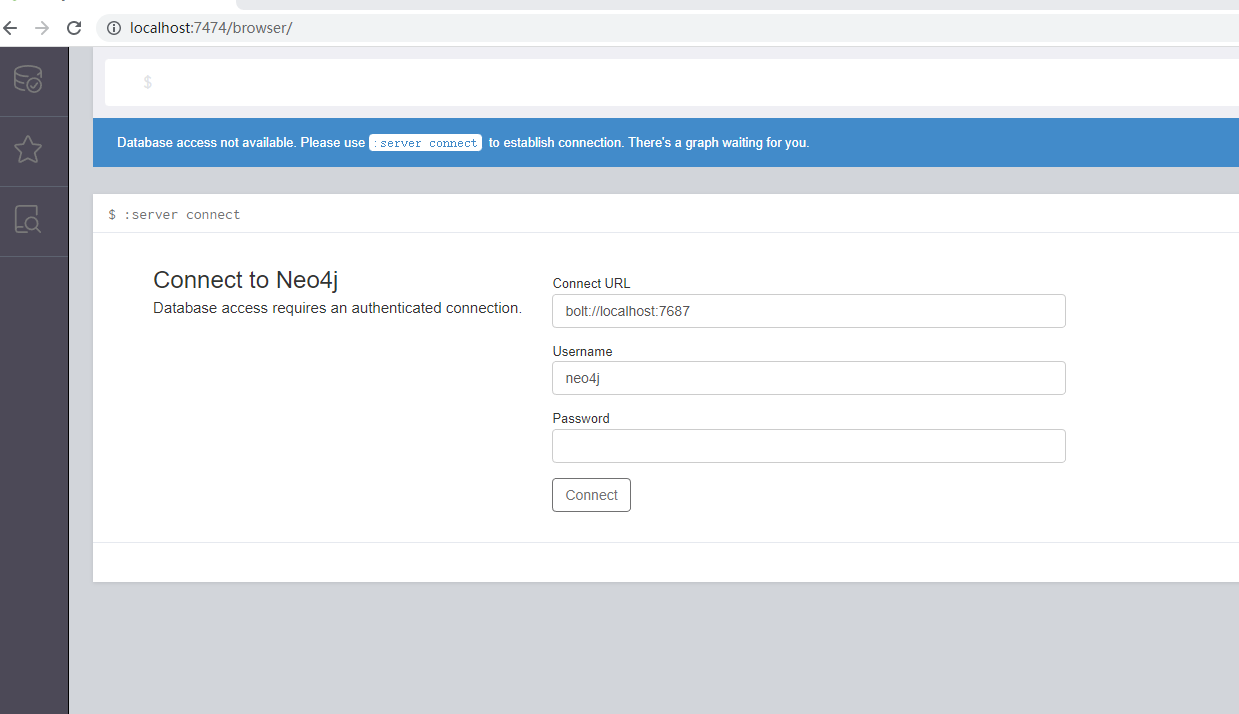Focus the editor command line with $ prompt
This screenshot has width=1239, height=714.
coord(400,82)
